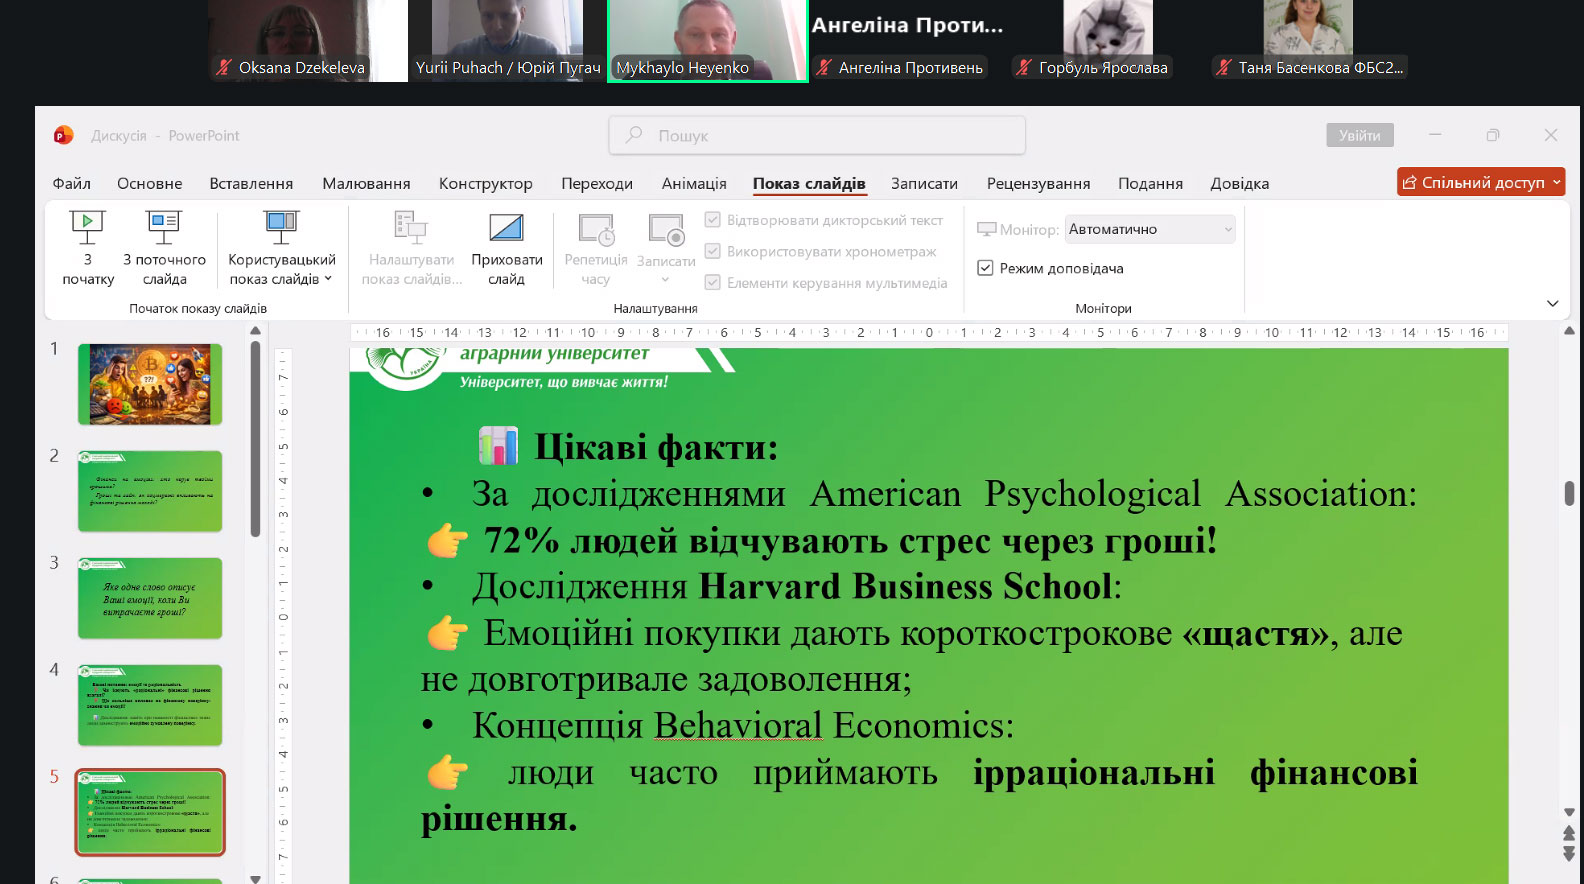Click the Hide Slide (Приховати слайд) icon
This screenshot has width=1584, height=884.
point(506,228)
